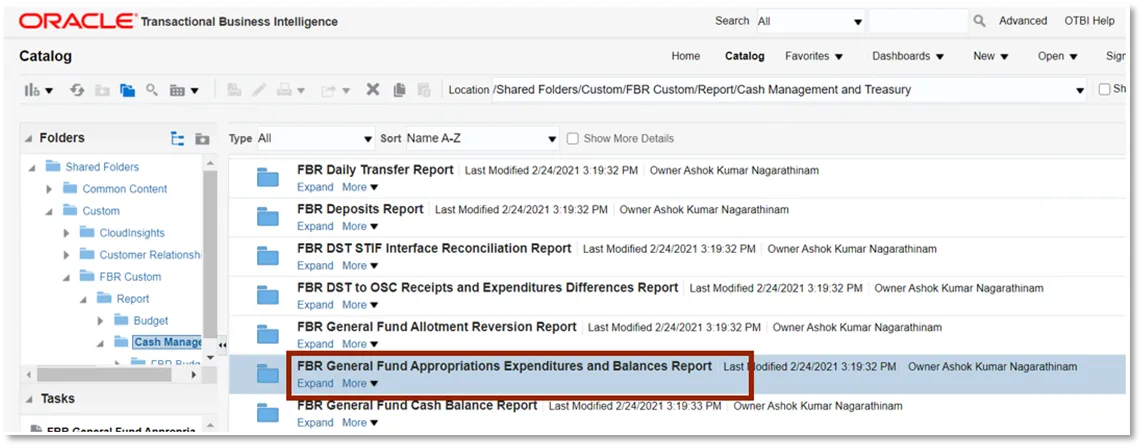Expand the Common Content folder tree node
Screen dimensions: 1142x447
pyautogui.click(x=49, y=189)
